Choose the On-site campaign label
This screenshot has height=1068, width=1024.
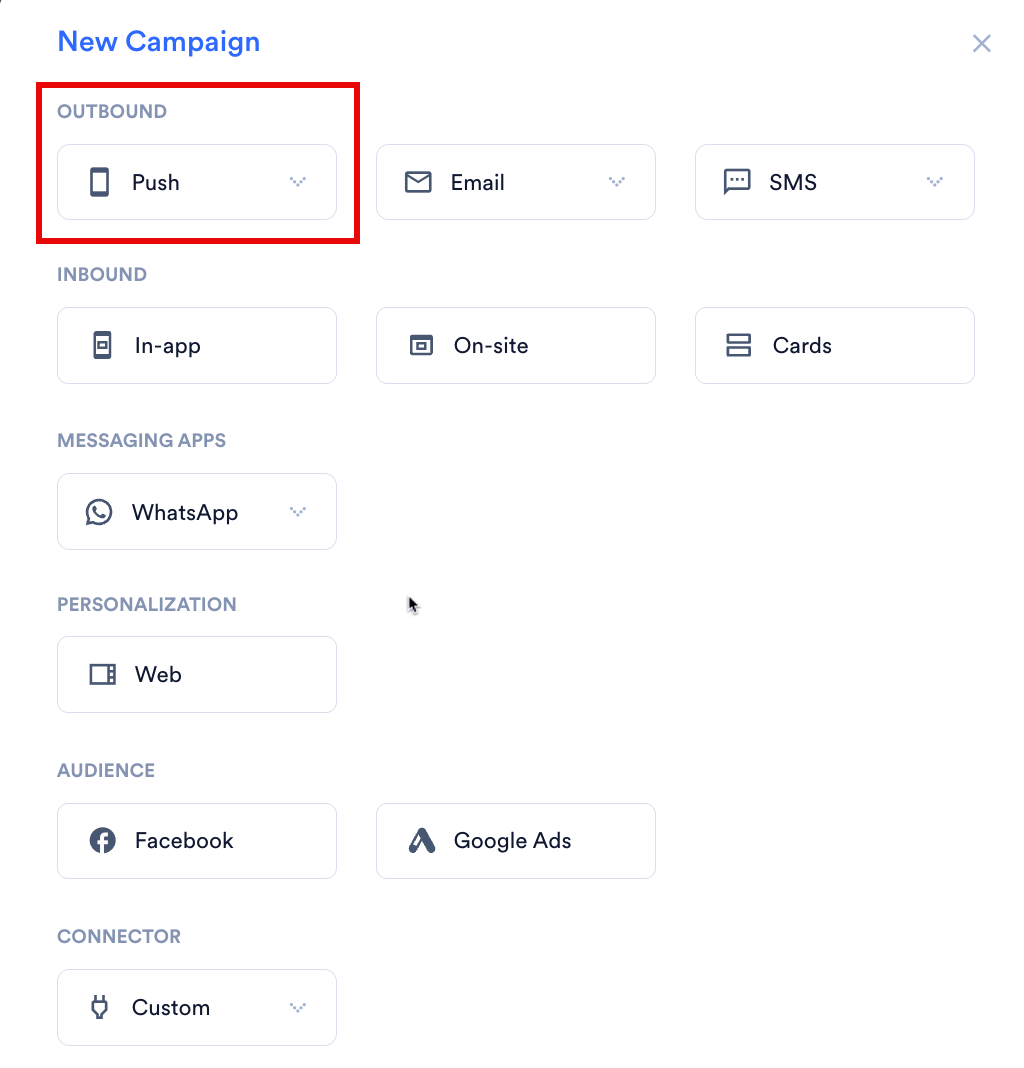[x=491, y=345]
